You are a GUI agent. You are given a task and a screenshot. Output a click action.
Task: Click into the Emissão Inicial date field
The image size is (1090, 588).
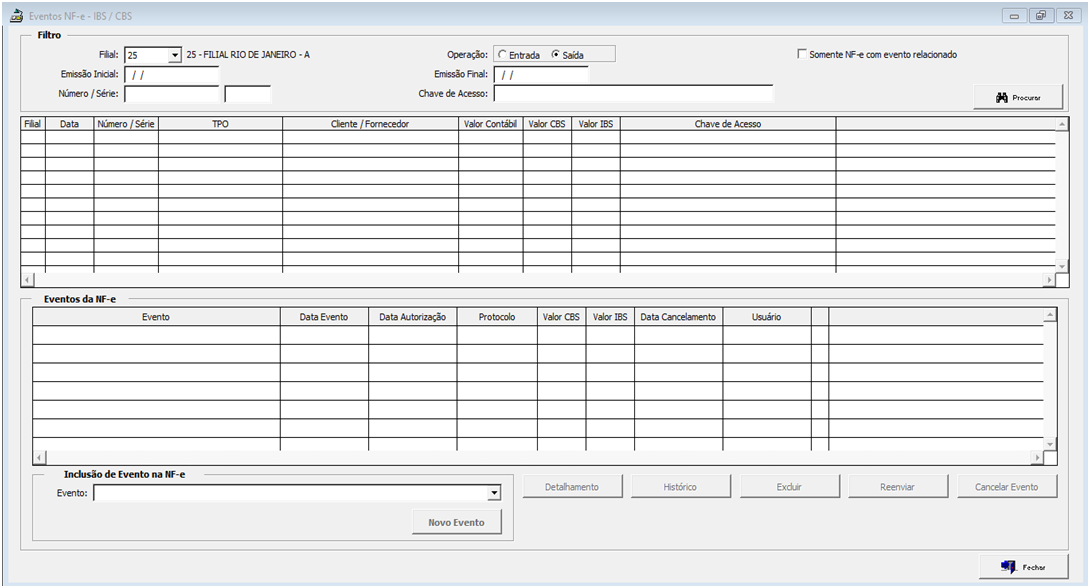(x=171, y=74)
